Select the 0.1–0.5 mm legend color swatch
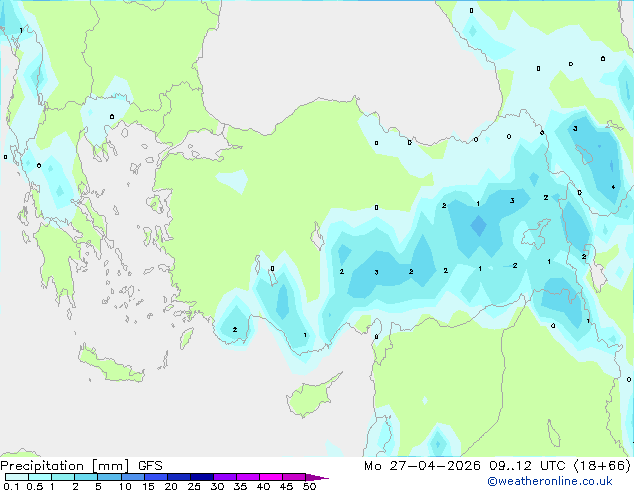This screenshot has height=490, width=634. (x=17, y=477)
